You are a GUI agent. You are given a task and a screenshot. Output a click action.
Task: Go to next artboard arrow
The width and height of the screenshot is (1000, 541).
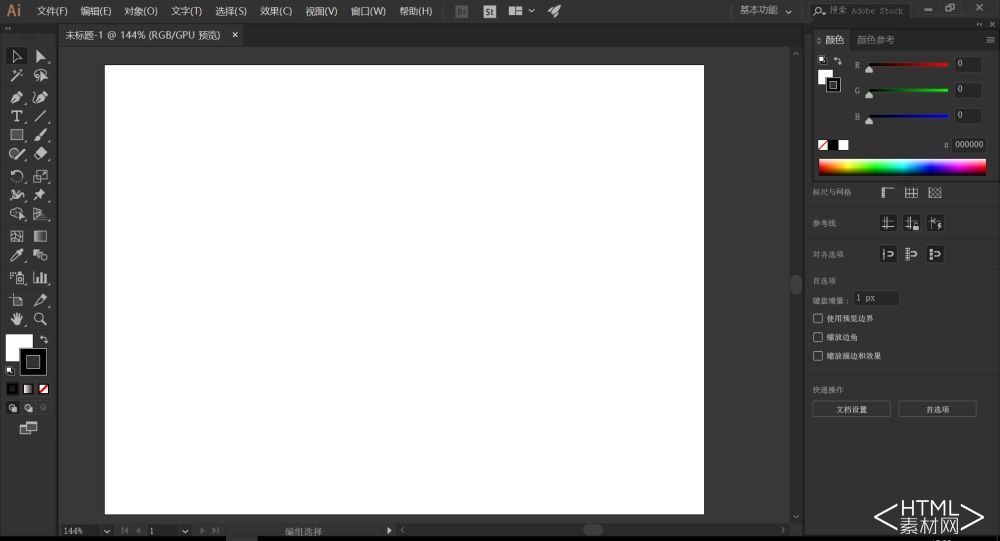pyautogui.click(x=202, y=530)
